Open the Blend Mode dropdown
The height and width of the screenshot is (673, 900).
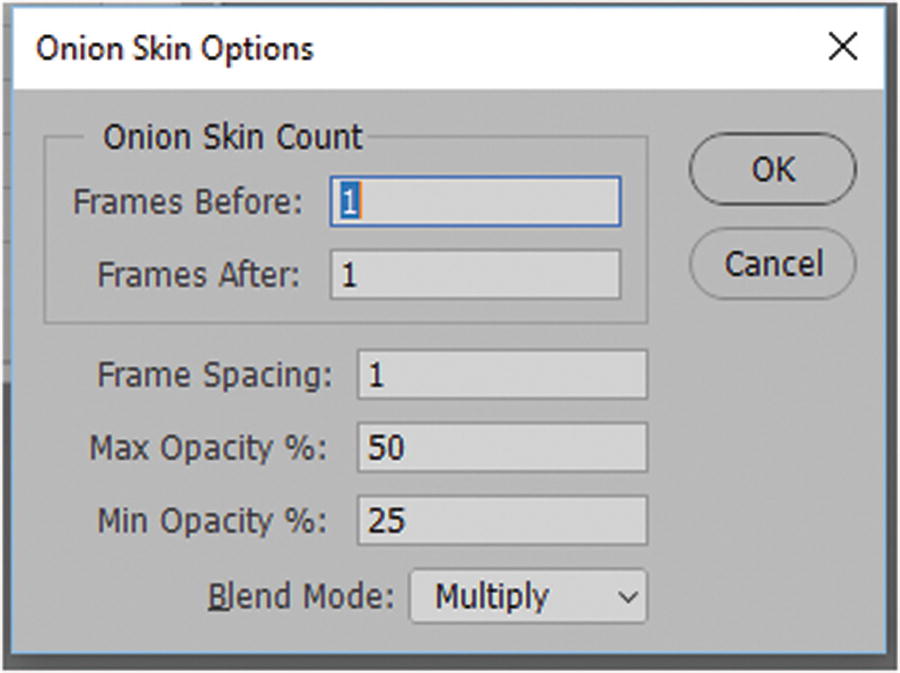point(528,597)
